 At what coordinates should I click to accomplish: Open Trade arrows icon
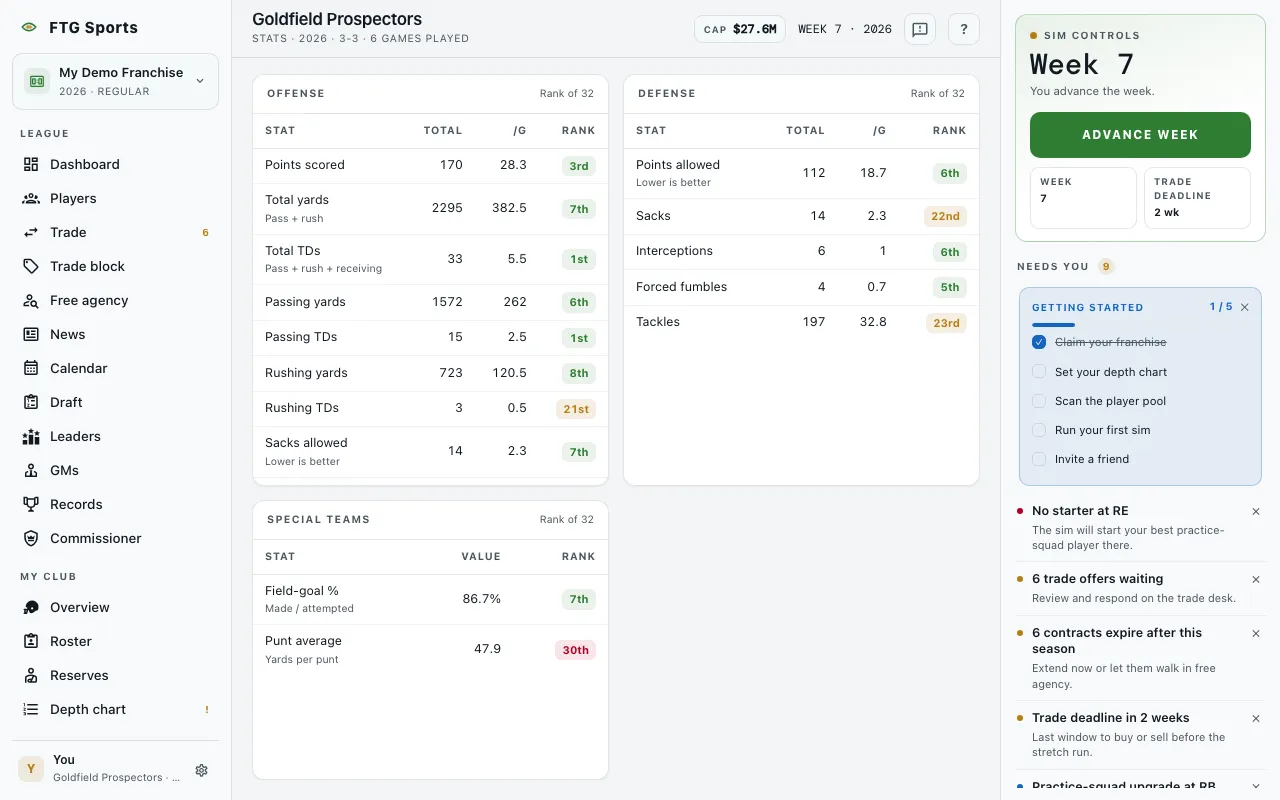click(31, 232)
